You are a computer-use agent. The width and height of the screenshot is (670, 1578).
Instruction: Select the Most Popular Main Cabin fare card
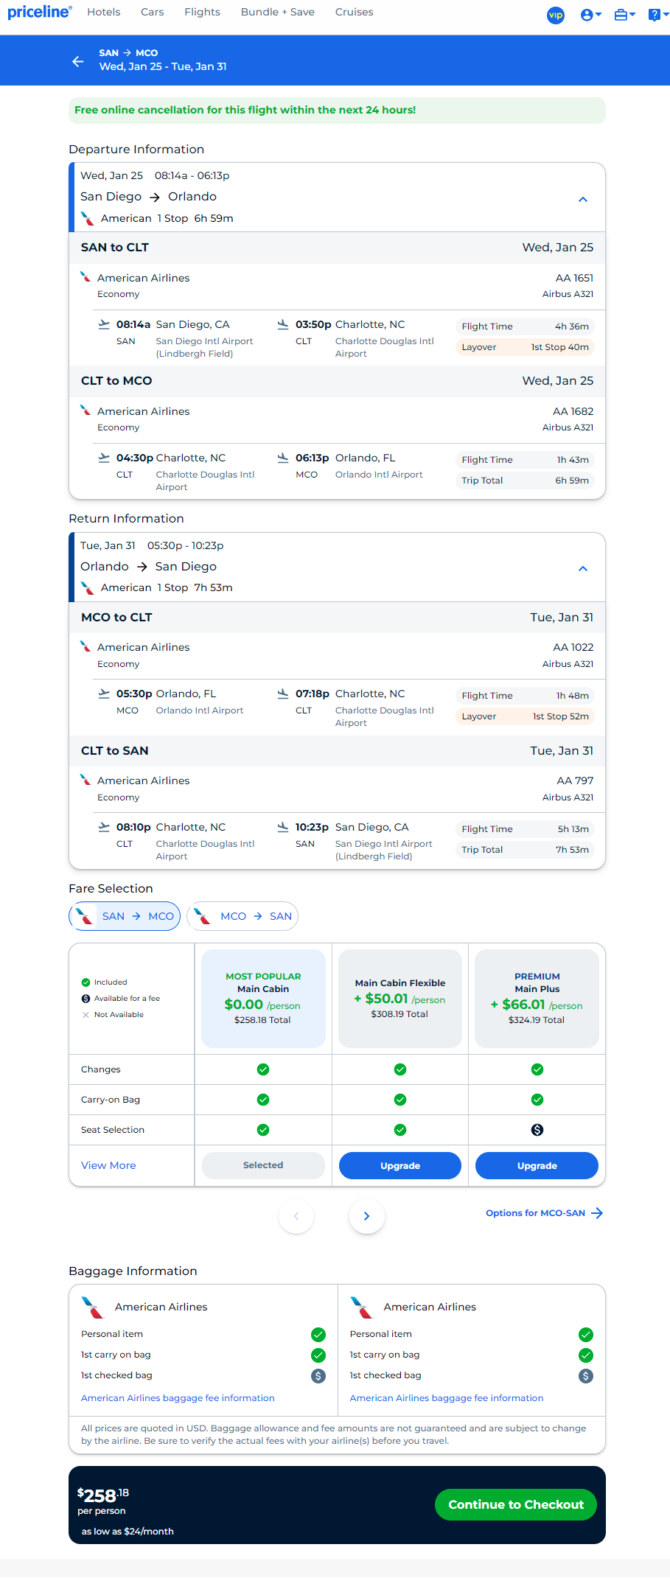click(263, 998)
